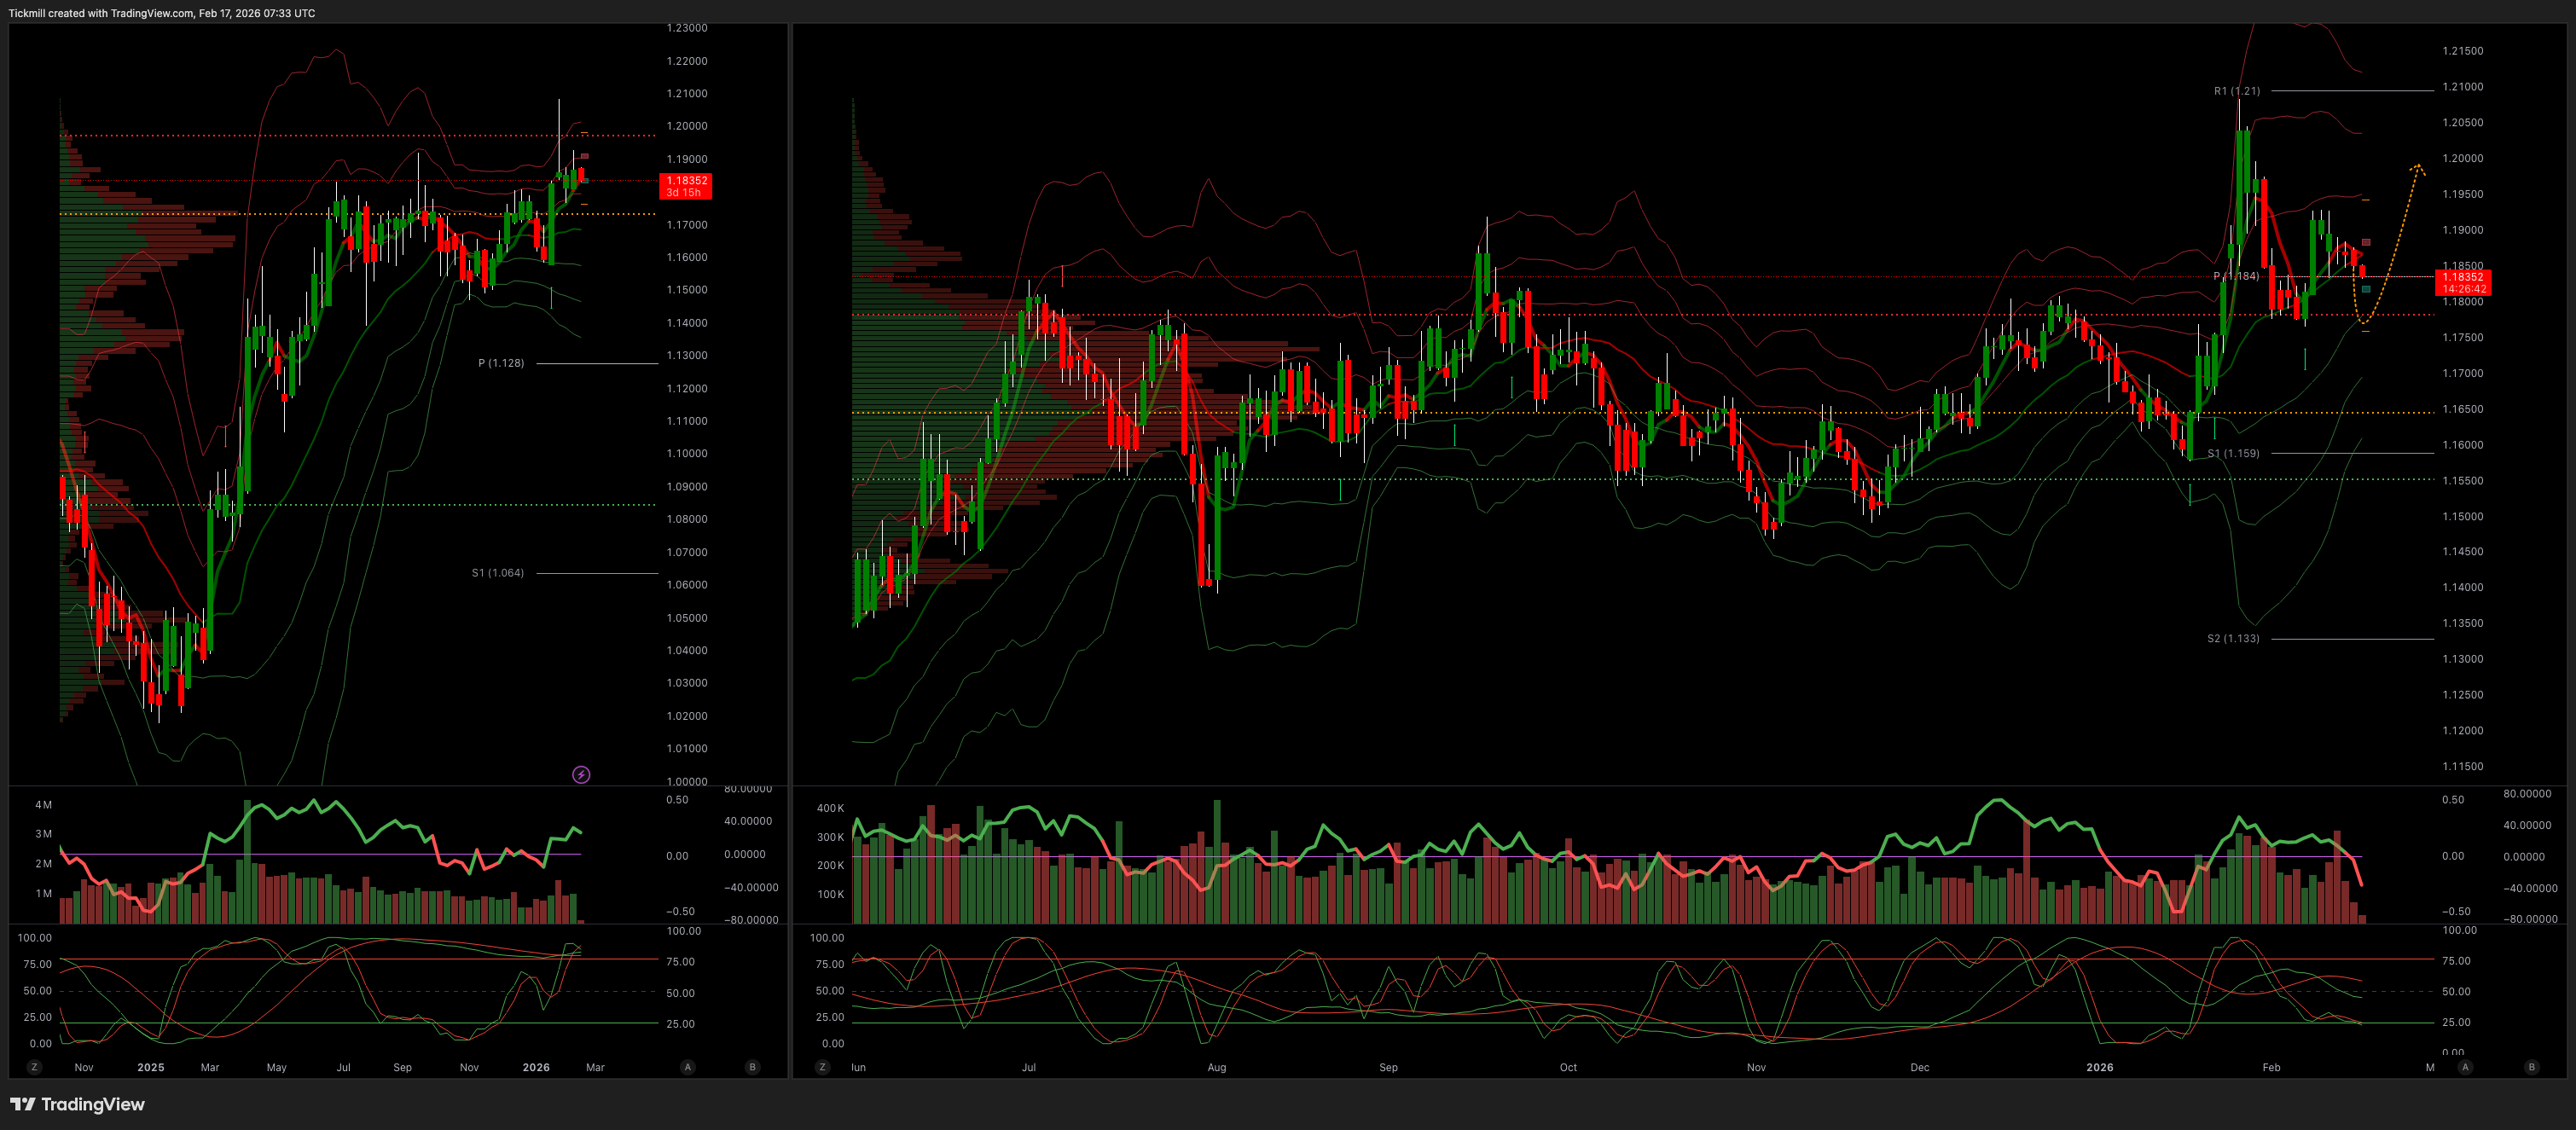Select the S2 (1.133) pivot label
Screen dimensions: 2576x1130
tap(2232, 638)
